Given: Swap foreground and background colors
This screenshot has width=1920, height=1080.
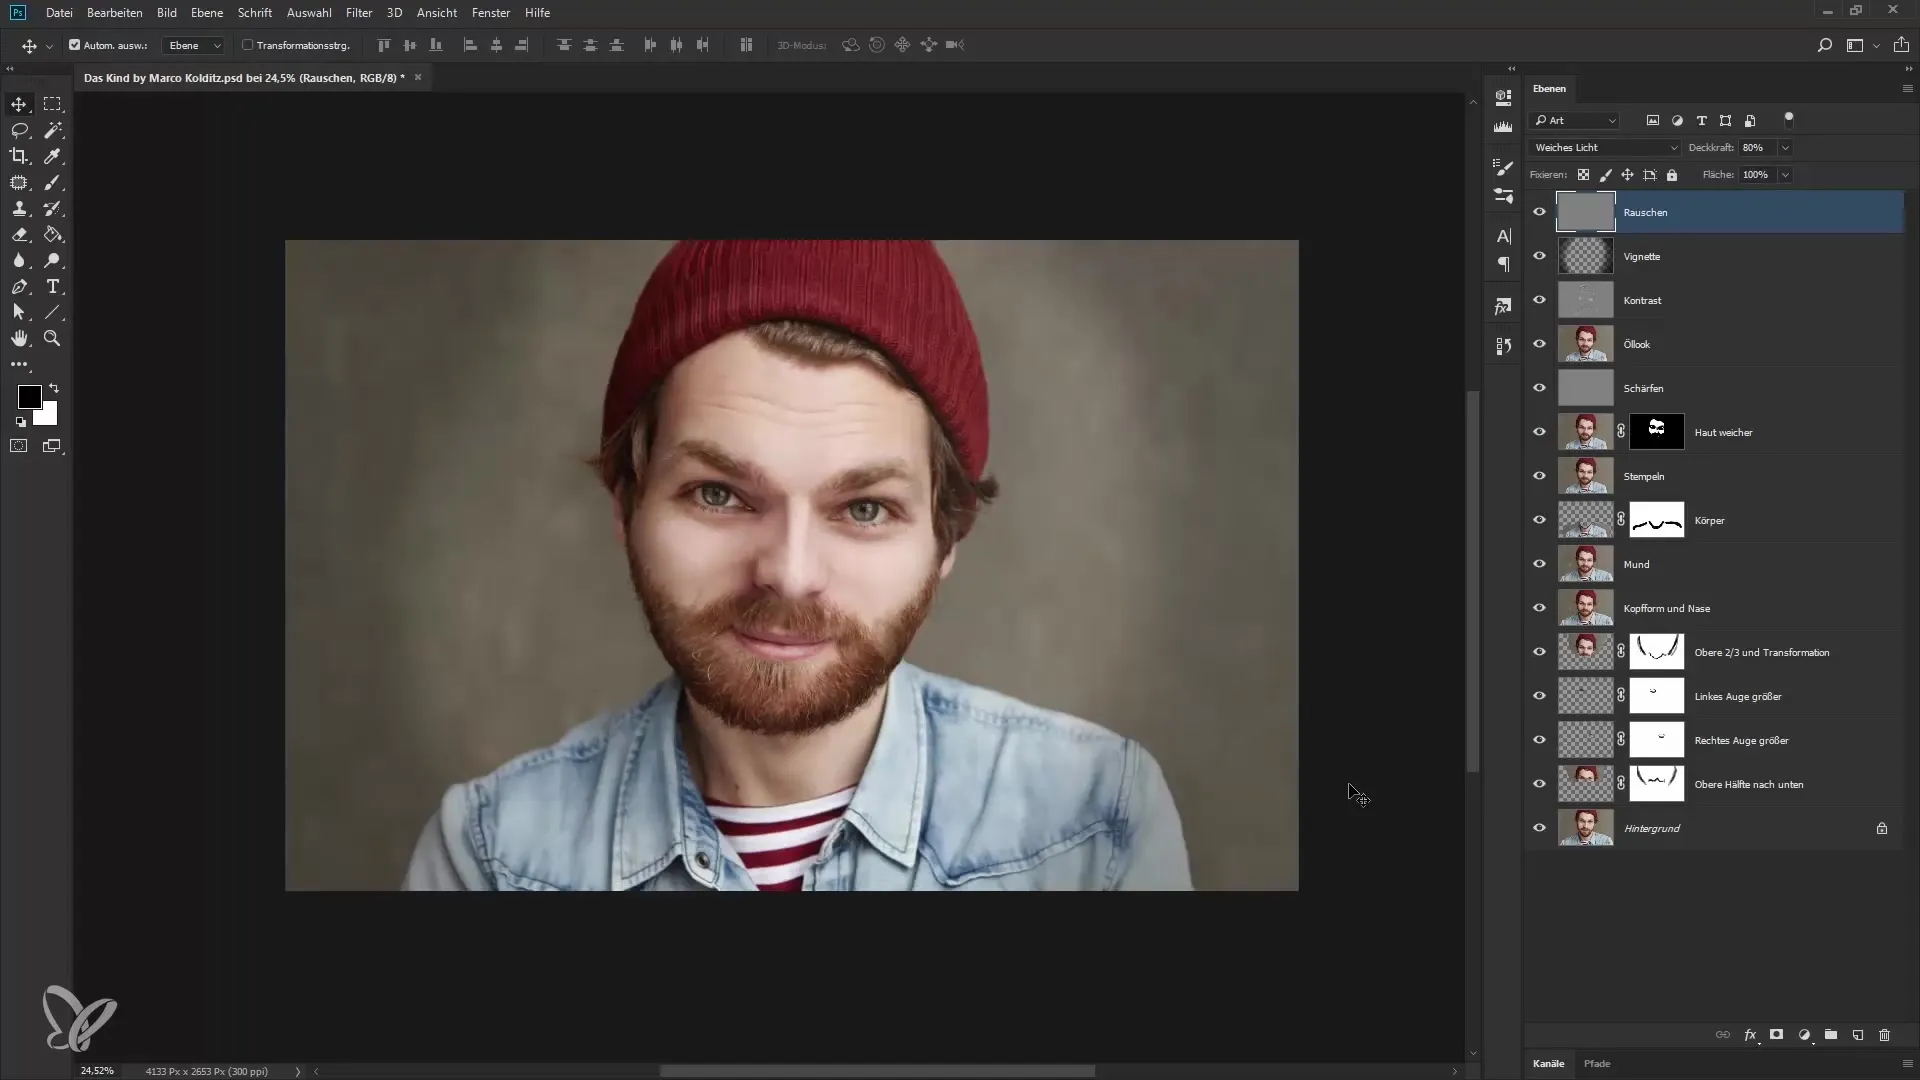Looking at the screenshot, I should pyautogui.click(x=54, y=388).
